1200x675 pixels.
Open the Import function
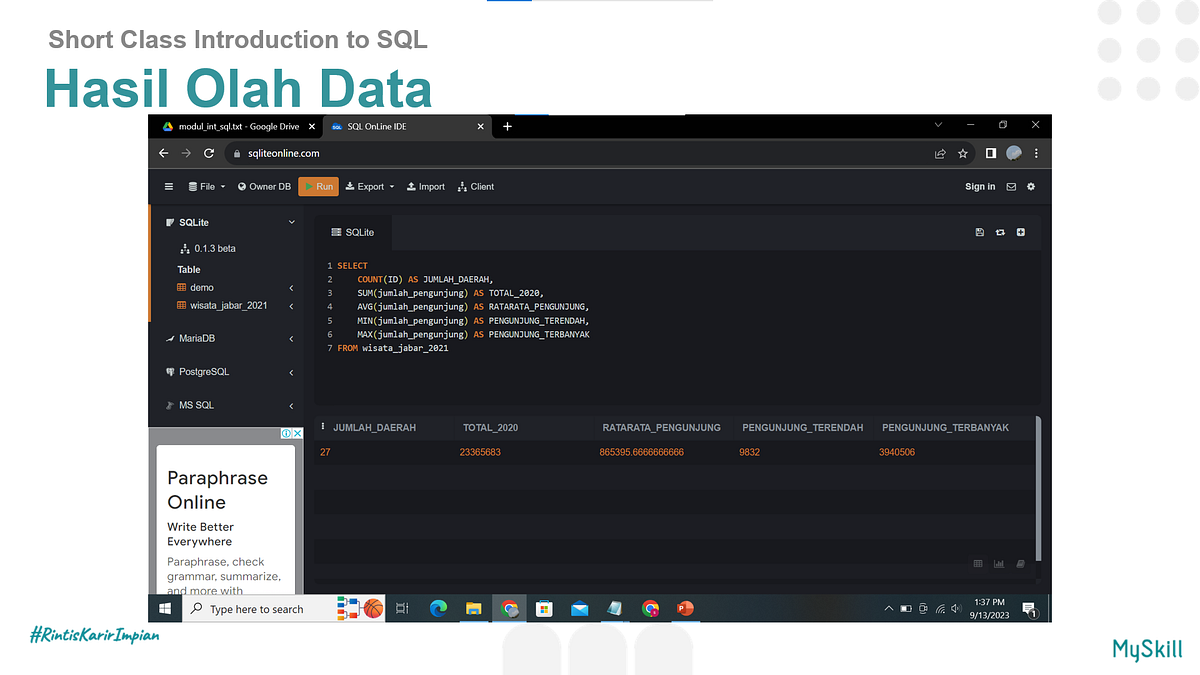pos(426,186)
